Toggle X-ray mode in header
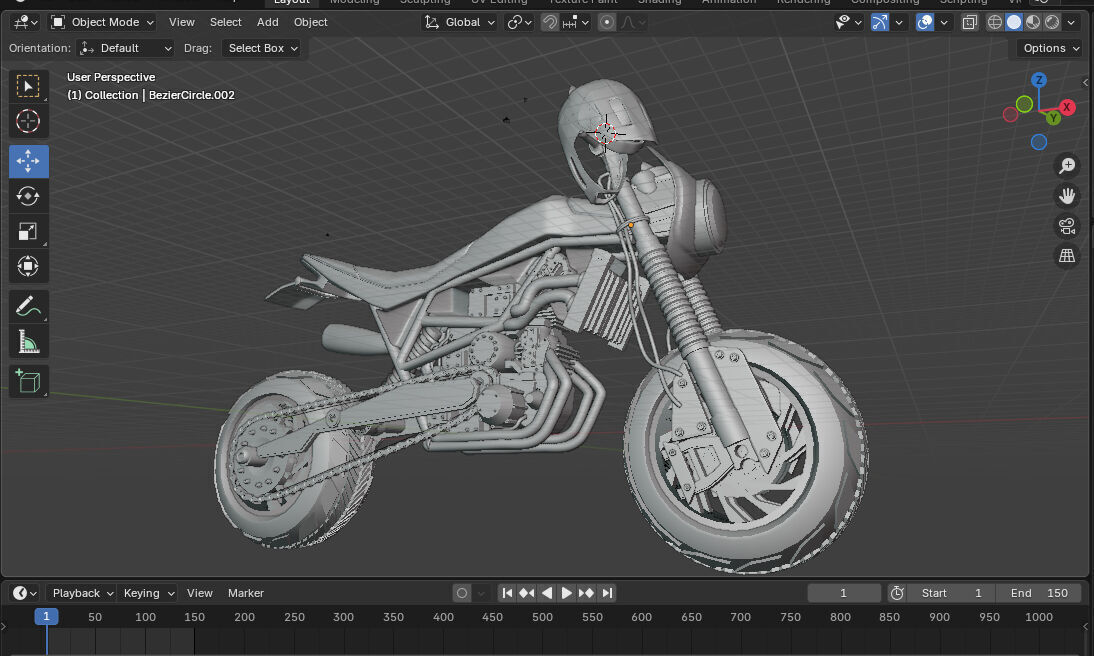The height and width of the screenshot is (656, 1094). (x=970, y=22)
